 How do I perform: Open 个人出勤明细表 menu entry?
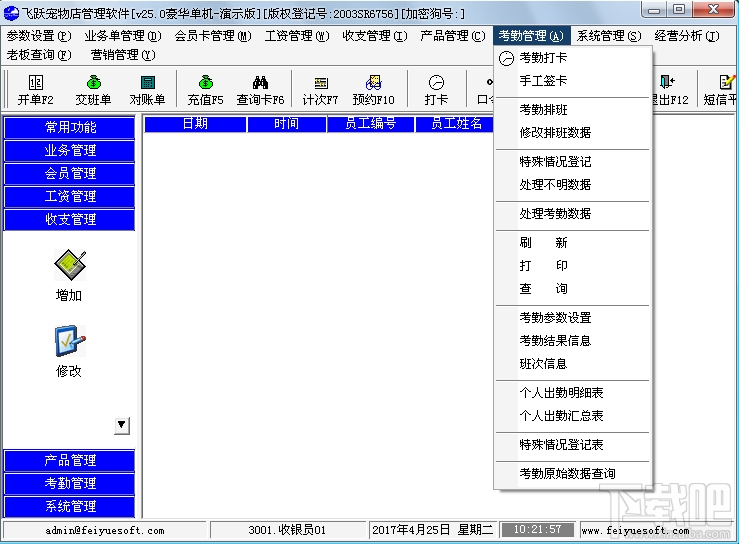(573, 393)
